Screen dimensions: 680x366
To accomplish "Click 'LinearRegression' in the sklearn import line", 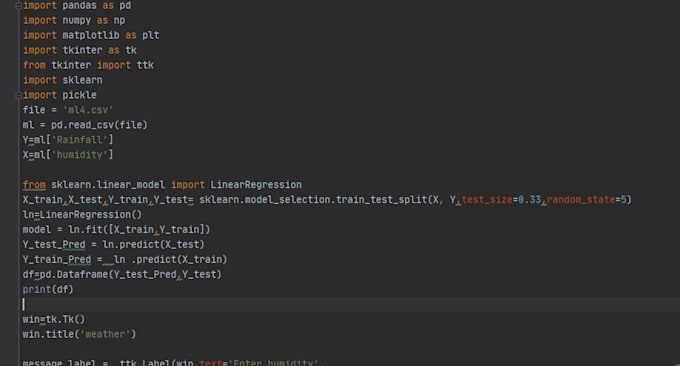I will [256, 185].
